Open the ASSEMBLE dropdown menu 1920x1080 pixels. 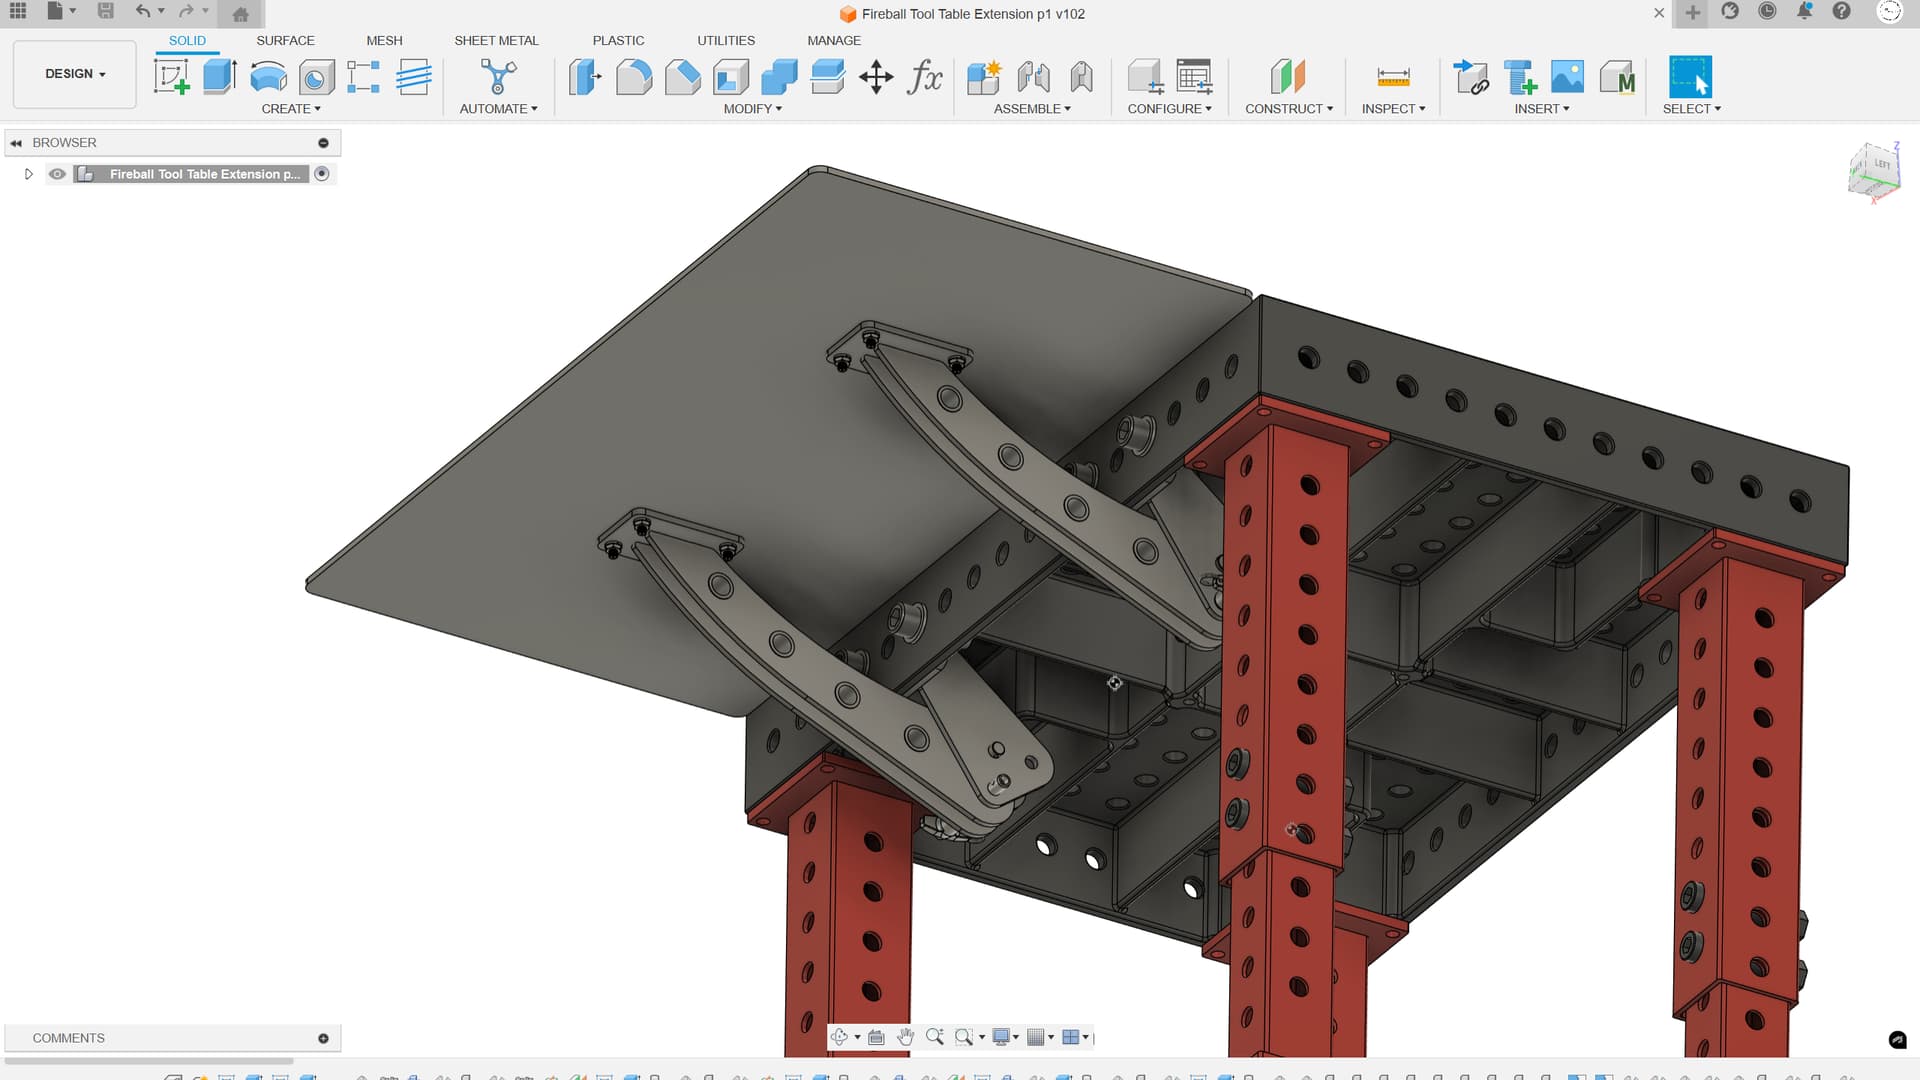[x=1032, y=109]
